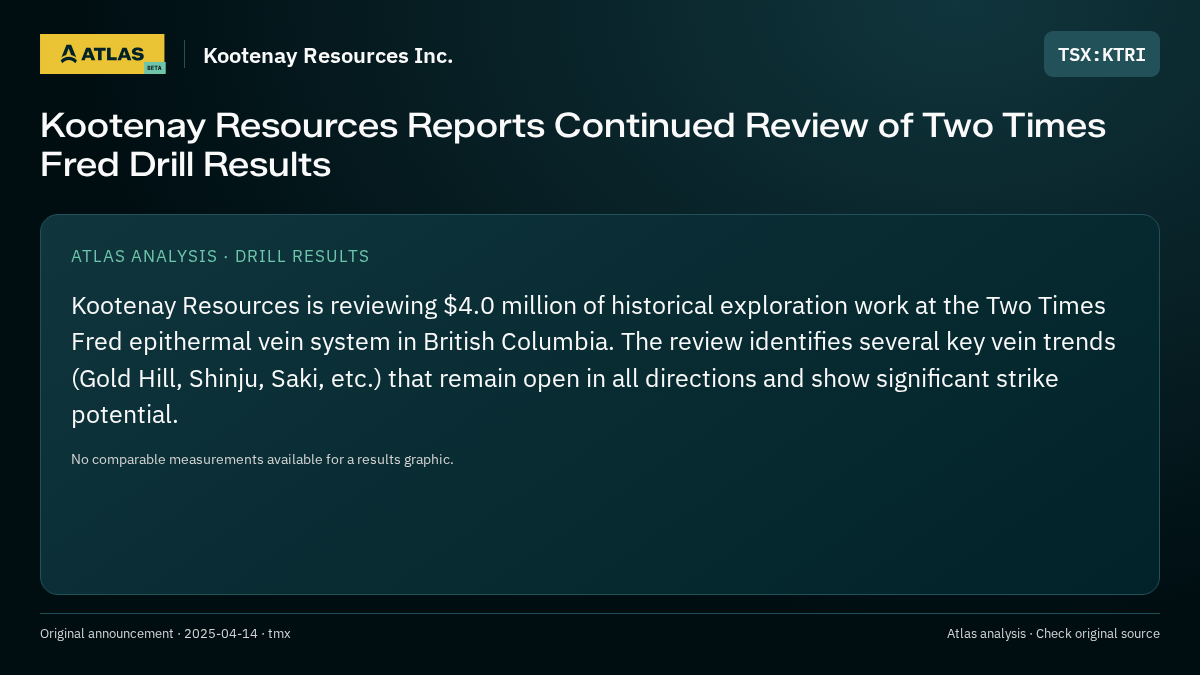The height and width of the screenshot is (675, 1200).
Task: Click the headline about Two Times Fred
Action: coord(573,145)
